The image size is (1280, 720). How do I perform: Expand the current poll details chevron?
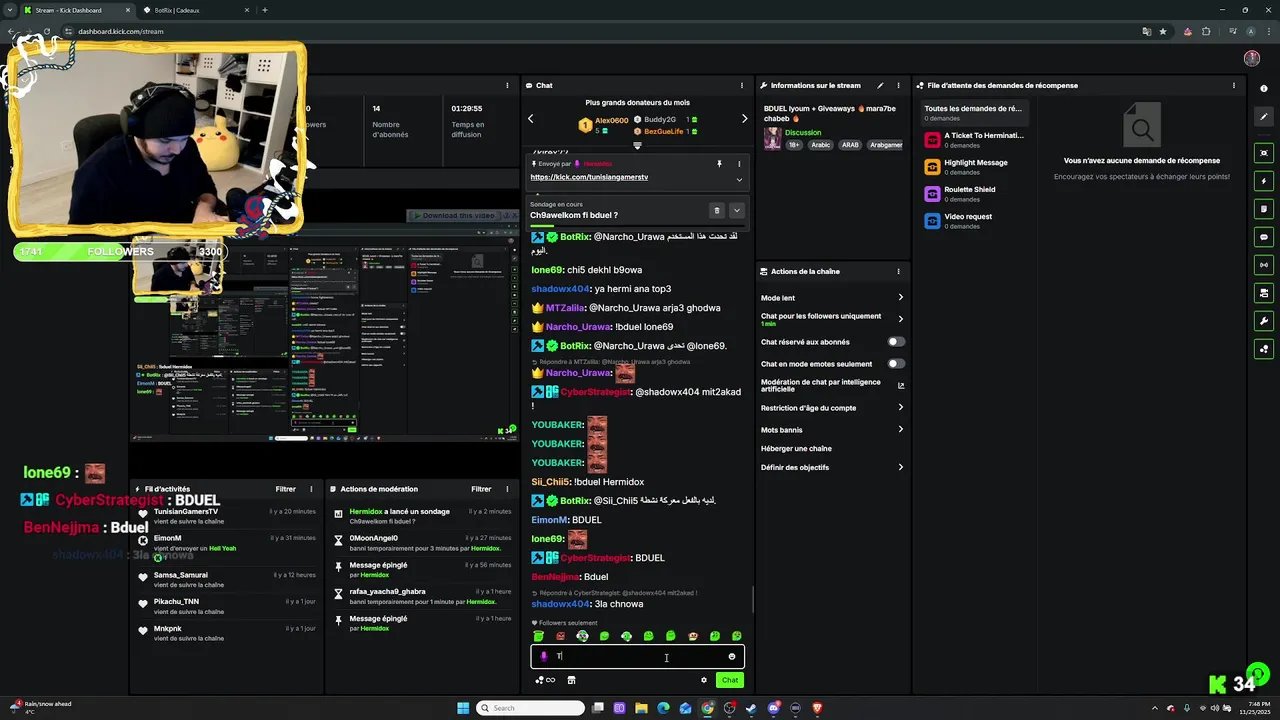pos(737,211)
